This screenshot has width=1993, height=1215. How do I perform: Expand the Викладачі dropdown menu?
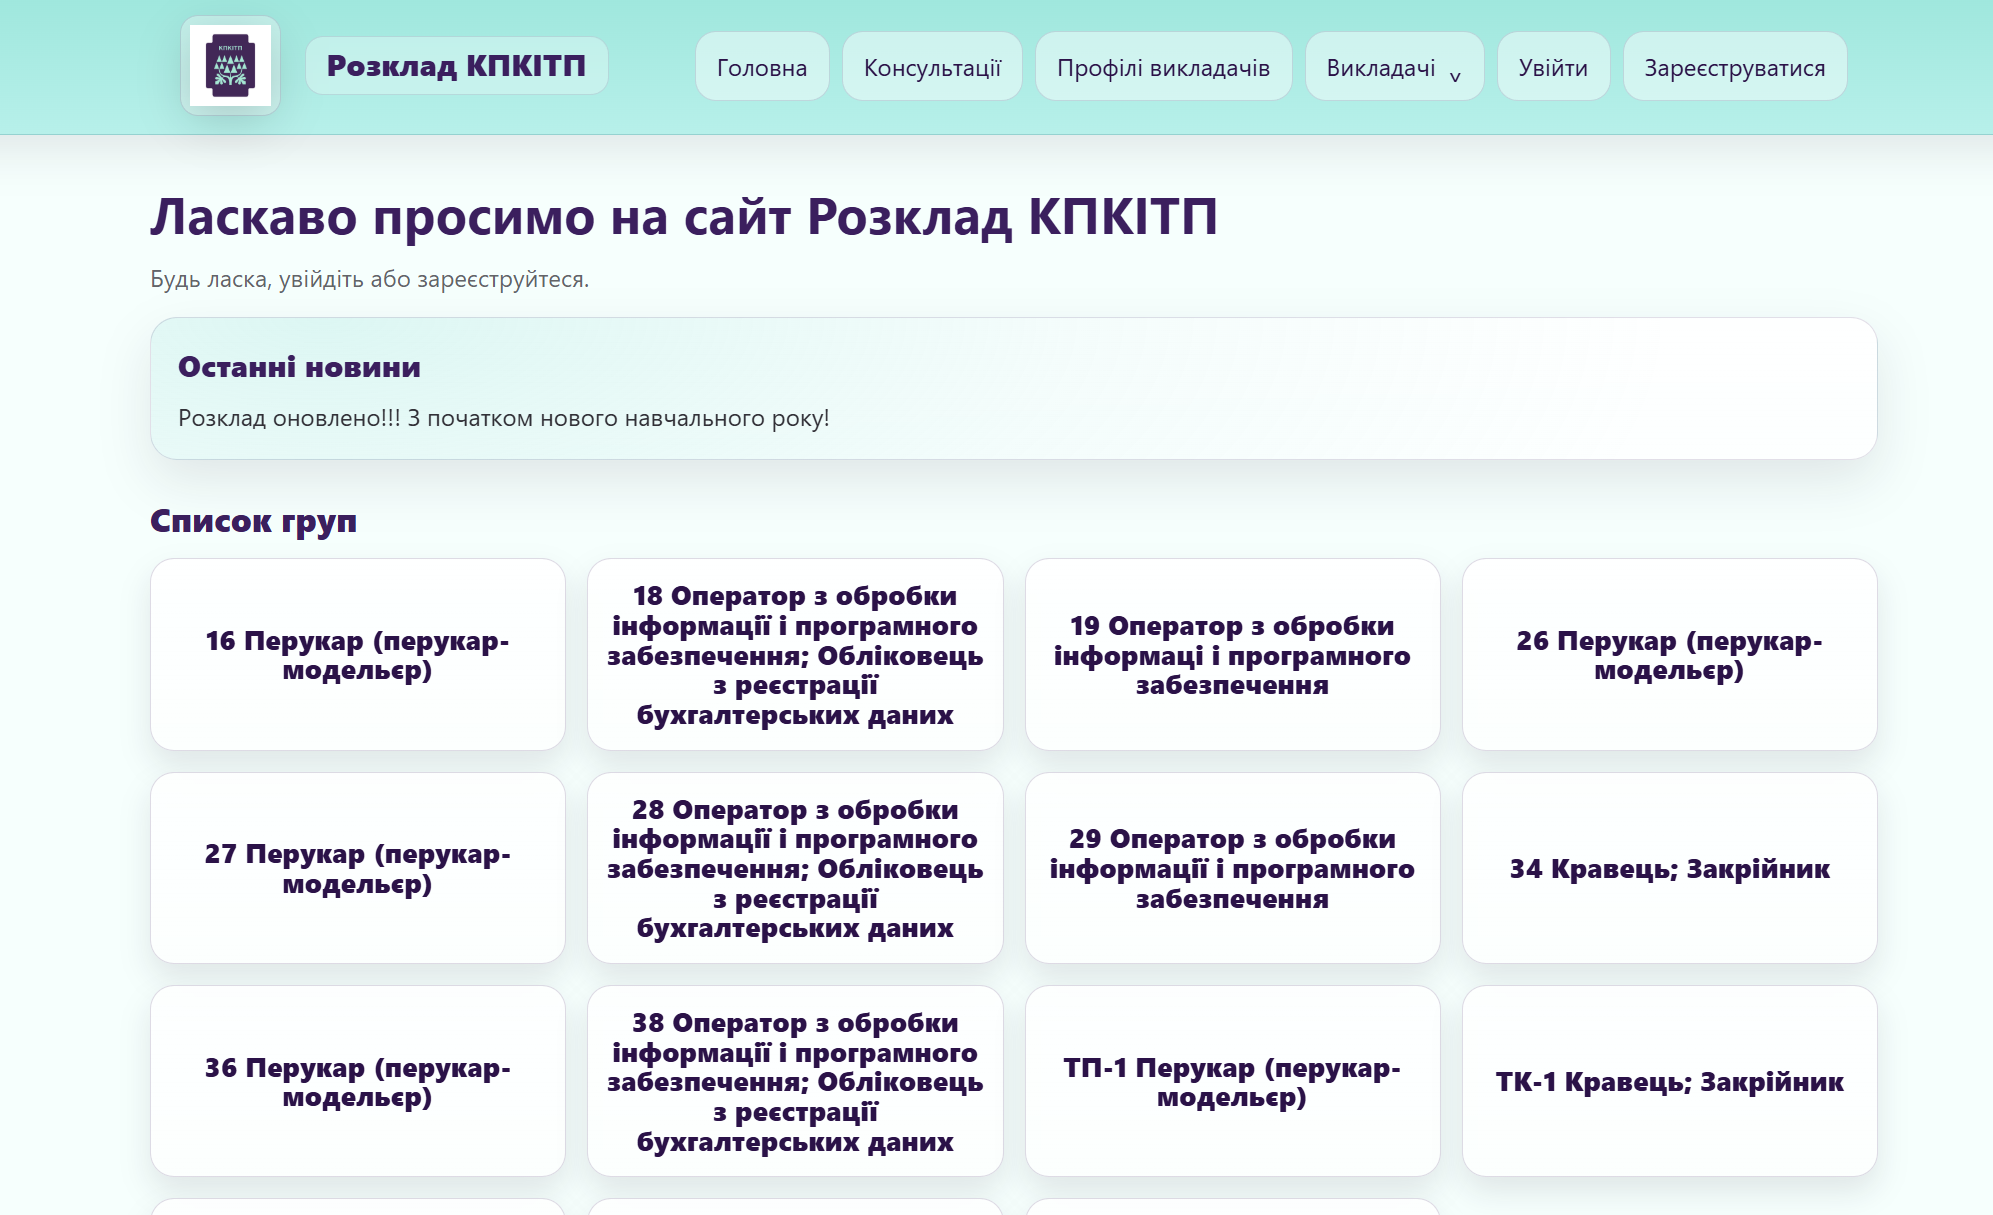click(x=1394, y=67)
